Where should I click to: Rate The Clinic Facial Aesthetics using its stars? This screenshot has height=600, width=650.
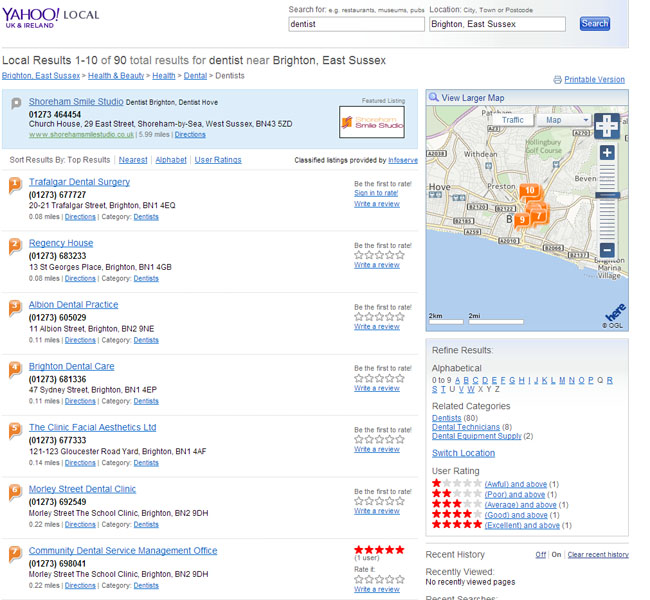379,440
